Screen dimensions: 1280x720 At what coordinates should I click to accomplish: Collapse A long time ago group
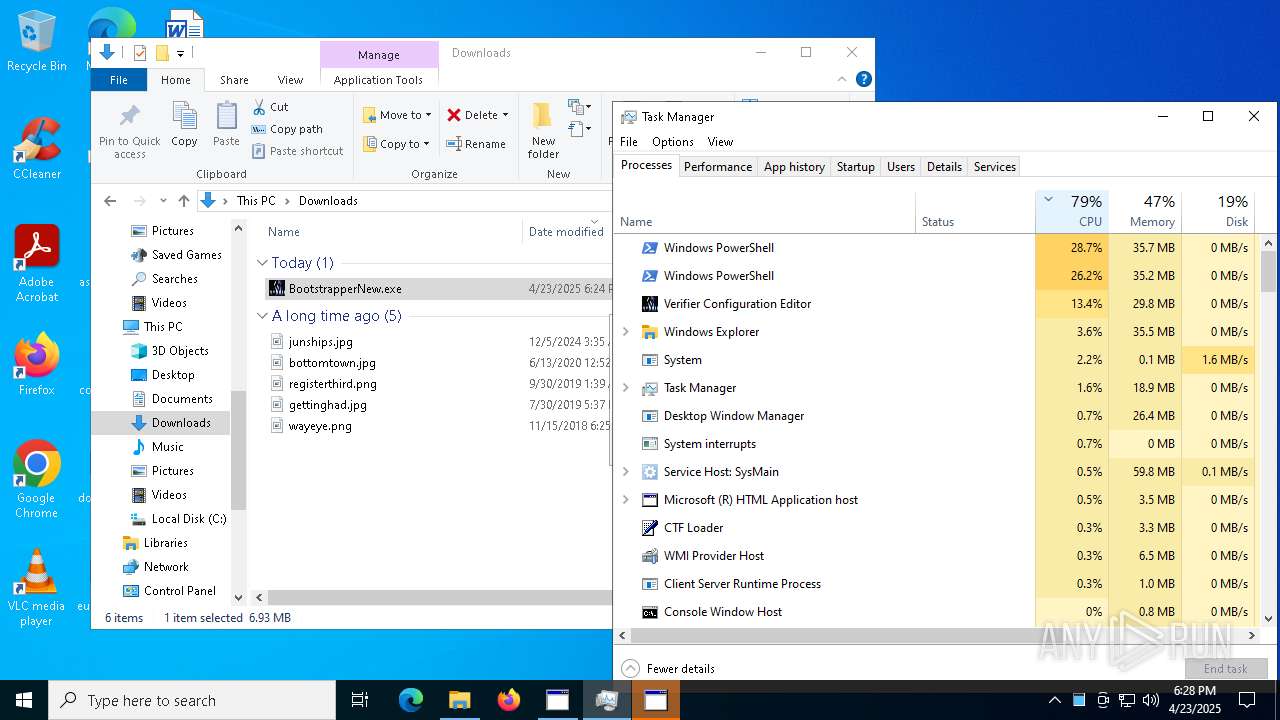[x=262, y=316]
